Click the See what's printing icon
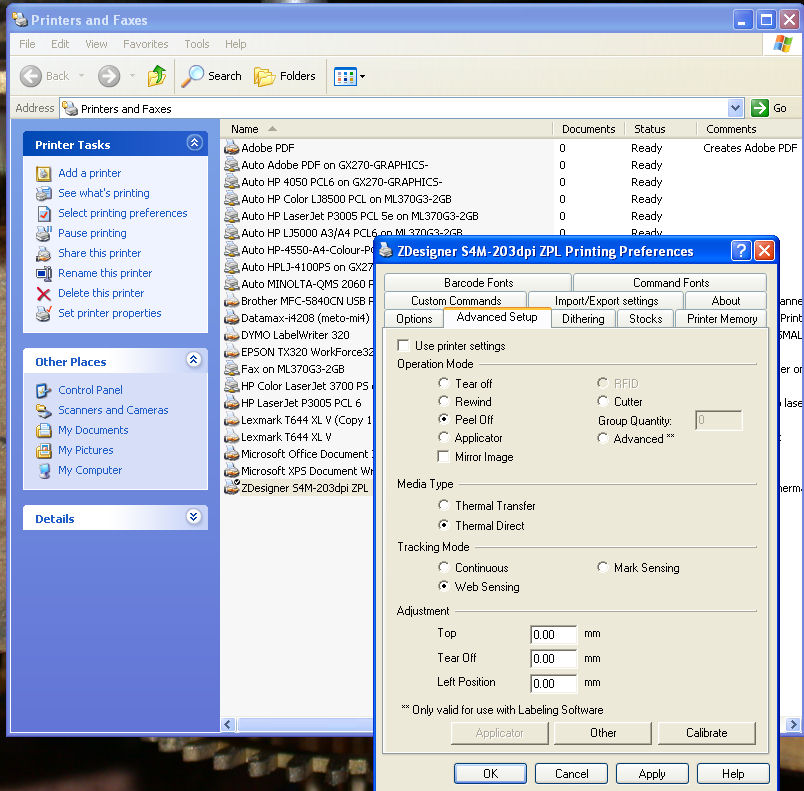 coord(44,193)
